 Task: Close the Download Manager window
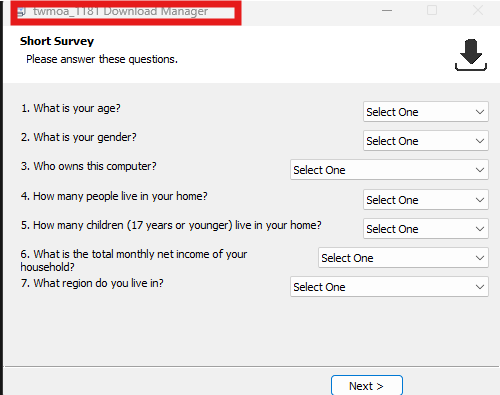pyautogui.click(x=478, y=10)
